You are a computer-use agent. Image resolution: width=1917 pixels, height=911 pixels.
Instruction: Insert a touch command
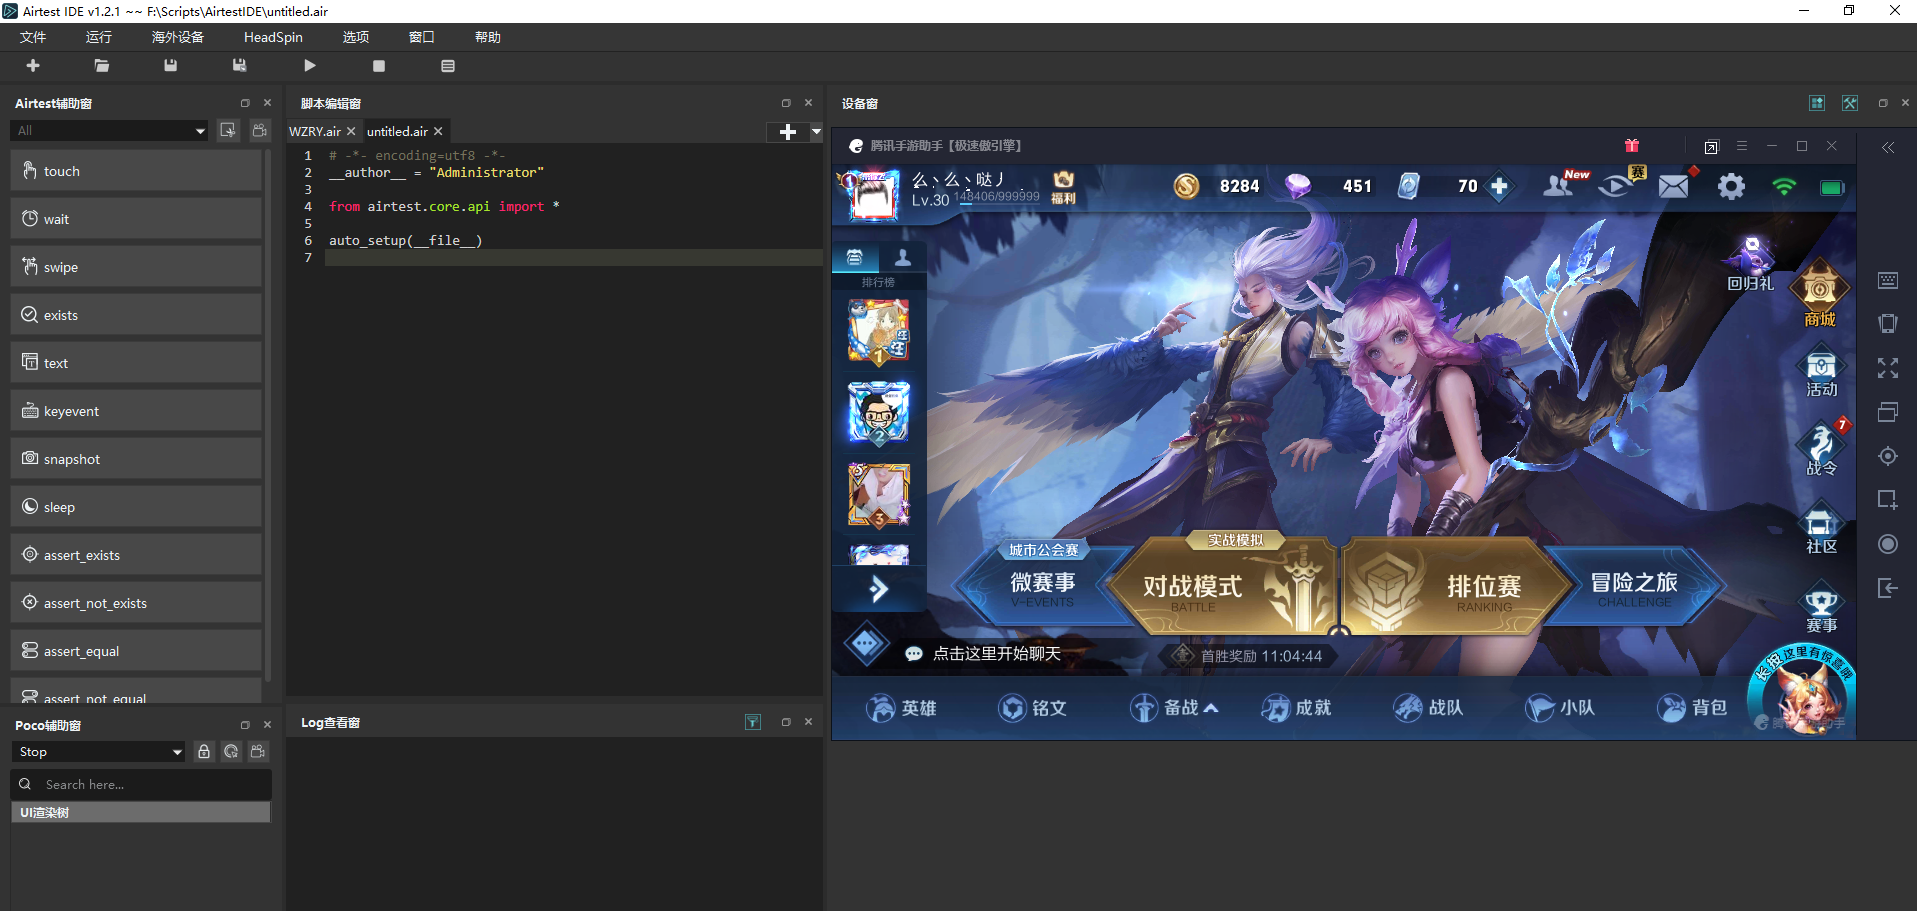pyautogui.click(x=136, y=171)
